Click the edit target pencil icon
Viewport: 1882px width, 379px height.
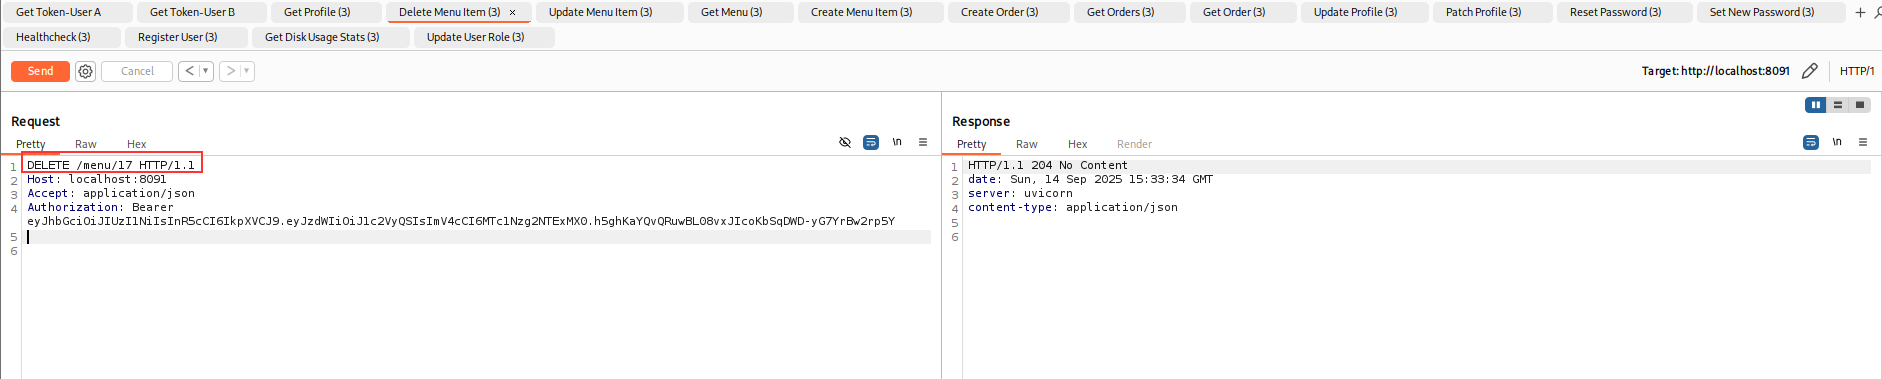pos(1809,71)
